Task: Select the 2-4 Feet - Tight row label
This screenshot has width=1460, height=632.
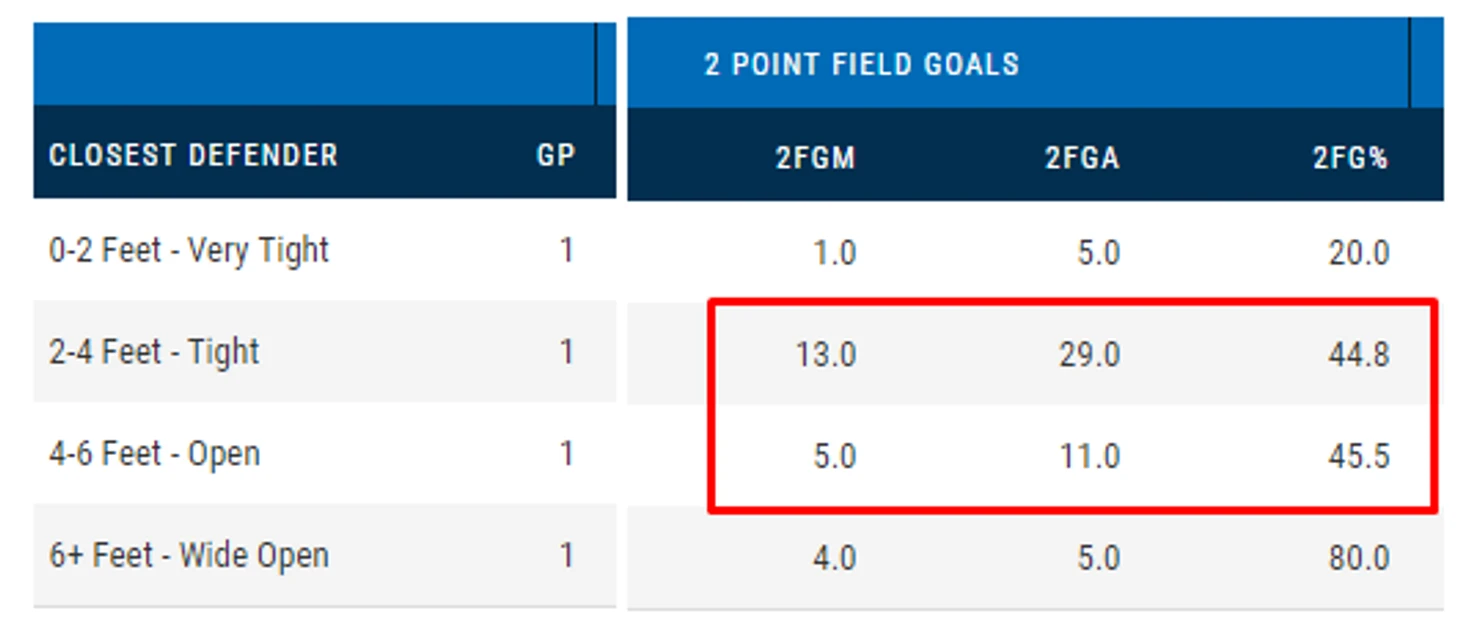Action: 154,352
